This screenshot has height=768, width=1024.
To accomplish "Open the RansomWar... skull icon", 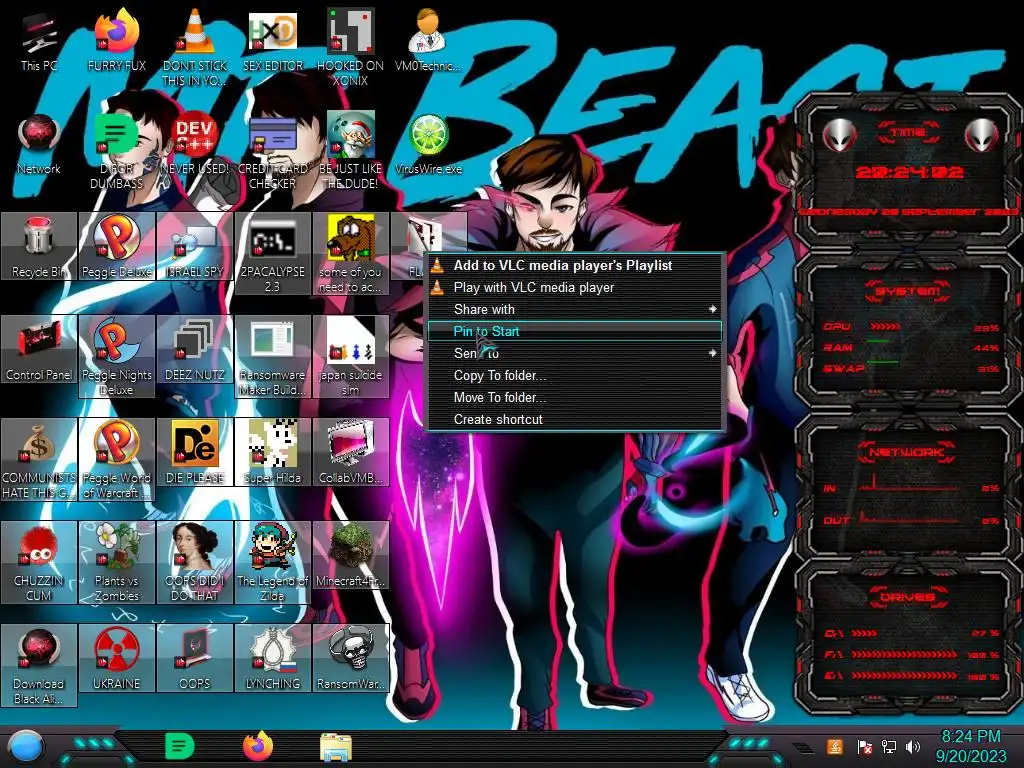I will tap(351, 658).
